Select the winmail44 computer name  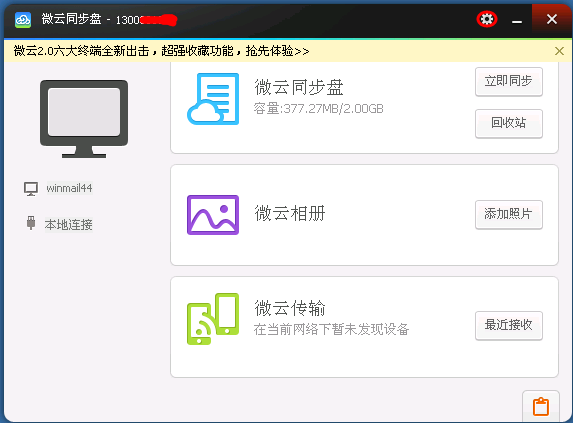coord(69,188)
